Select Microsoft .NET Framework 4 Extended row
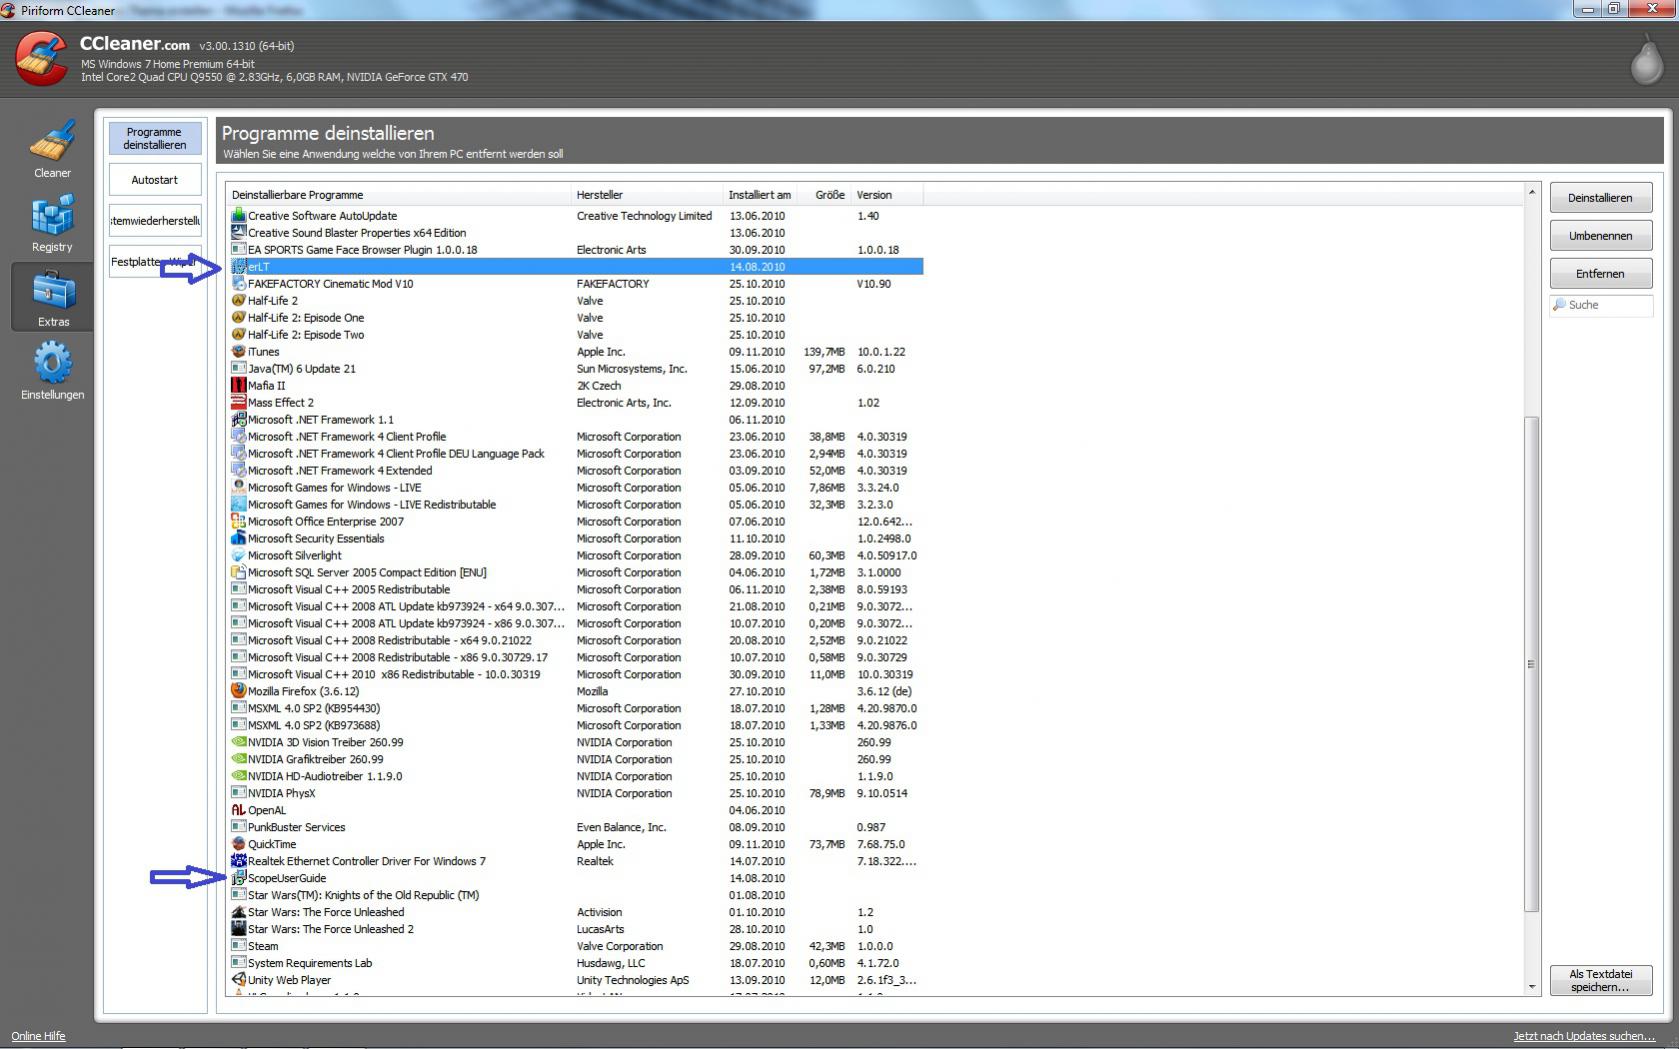 pos(576,471)
